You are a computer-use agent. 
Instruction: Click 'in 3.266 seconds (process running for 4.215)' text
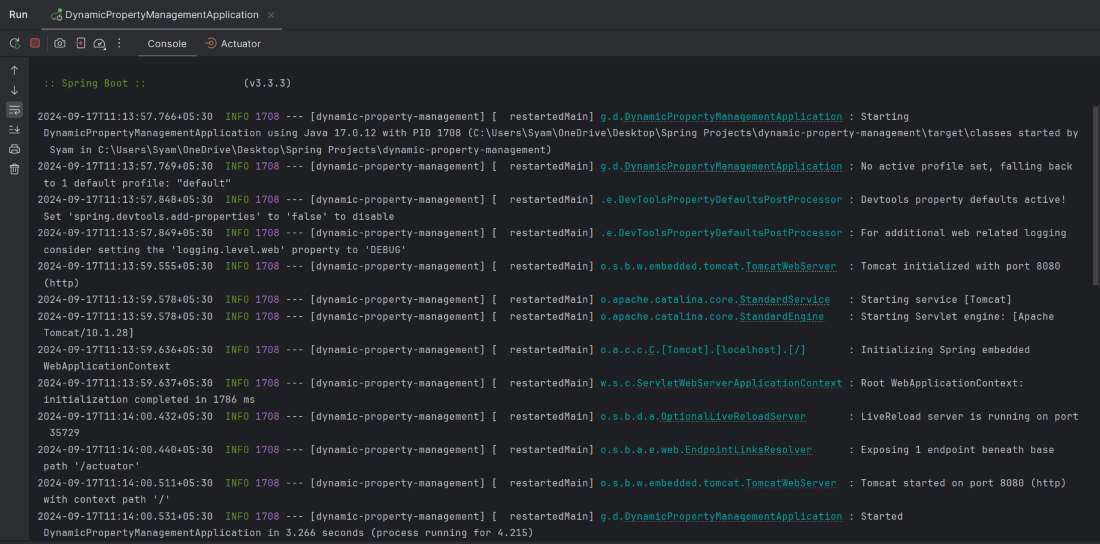coord(399,533)
